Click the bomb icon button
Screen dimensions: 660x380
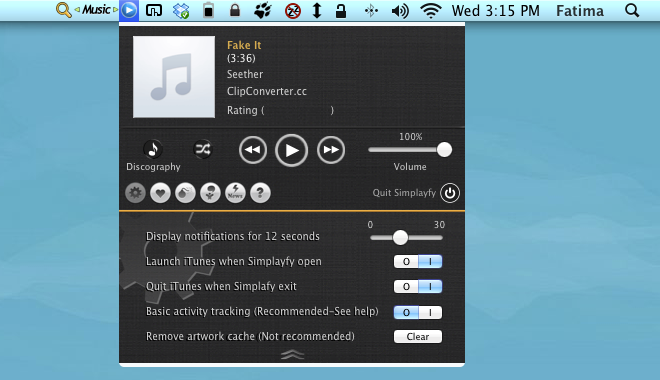click(185, 193)
